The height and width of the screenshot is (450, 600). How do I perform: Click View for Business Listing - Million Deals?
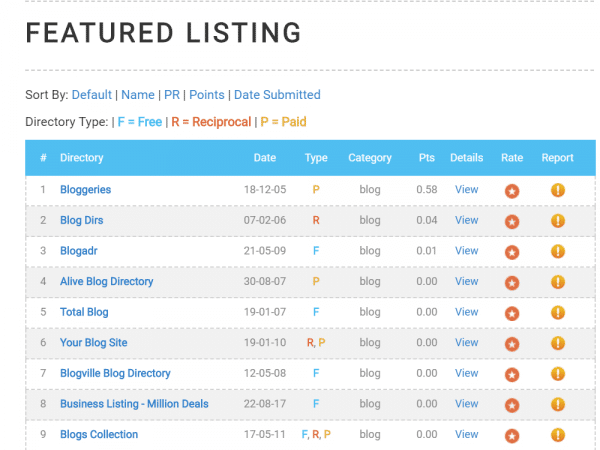click(x=466, y=404)
